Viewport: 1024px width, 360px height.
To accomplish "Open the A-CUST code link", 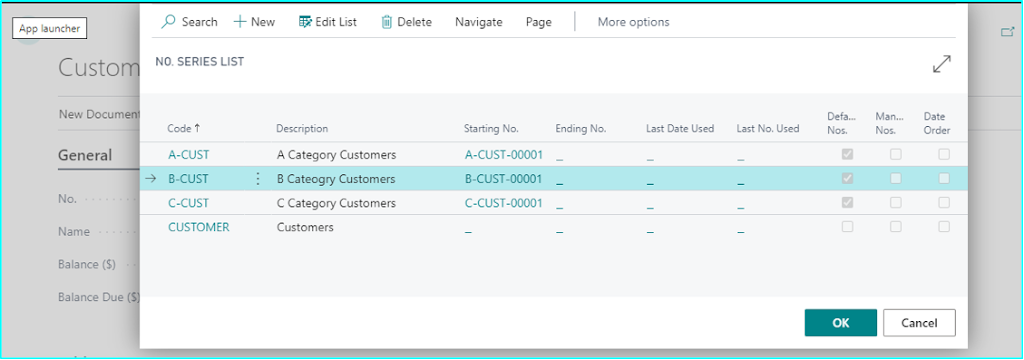I will point(189,155).
